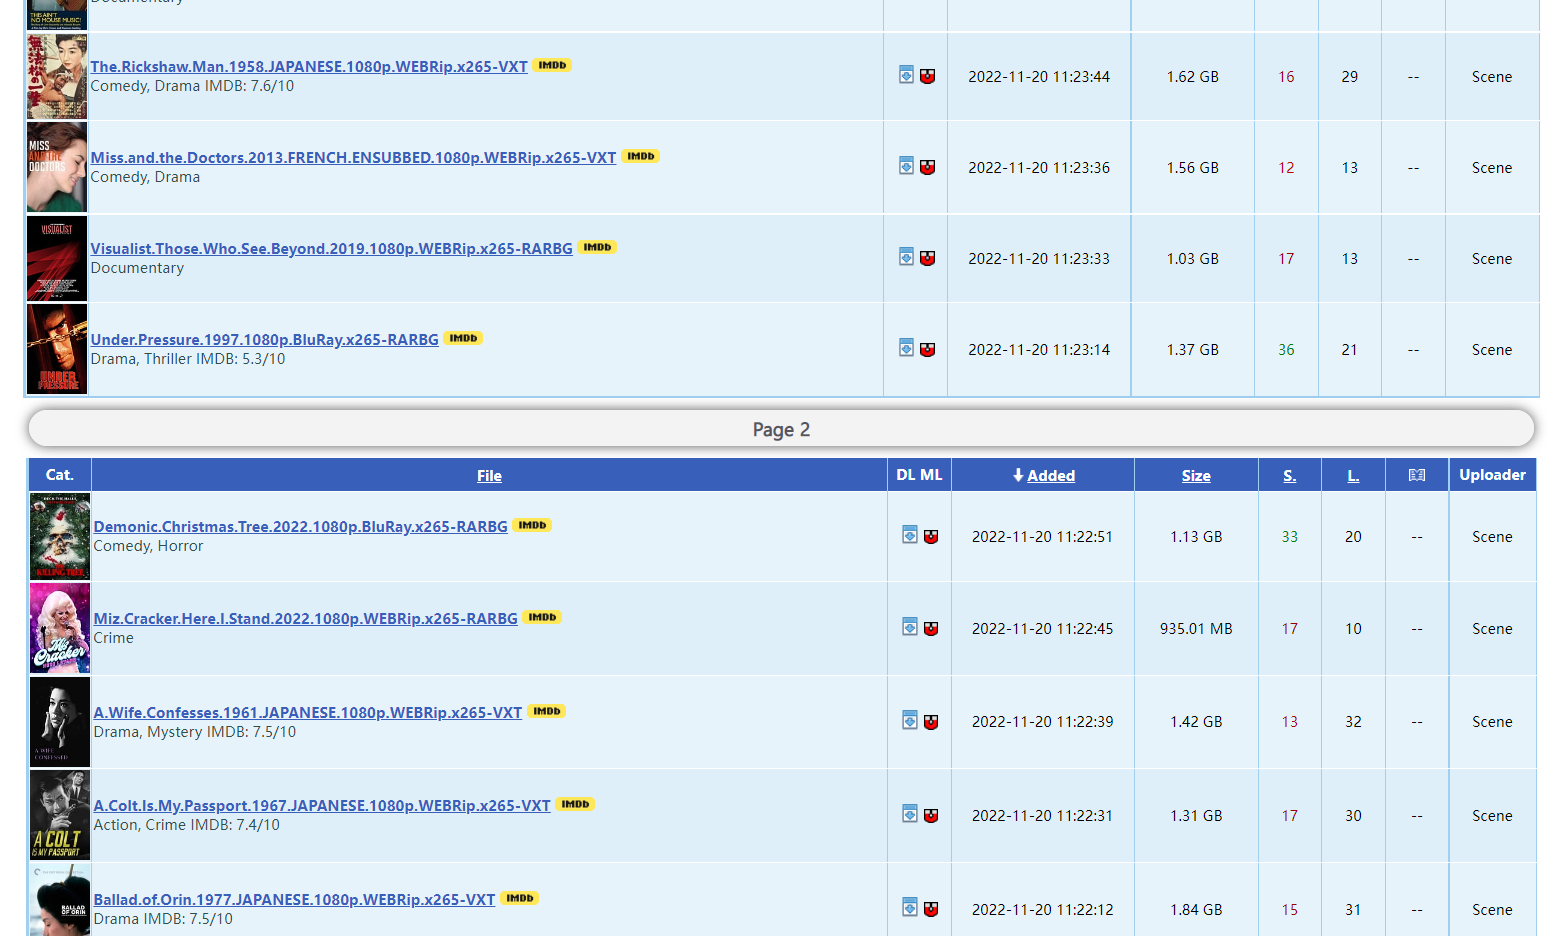Screen dimensions: 1563x936
Task: Click the IMDB badge next to The.Rickshaw.Man.1958
Action: point(552,65)
